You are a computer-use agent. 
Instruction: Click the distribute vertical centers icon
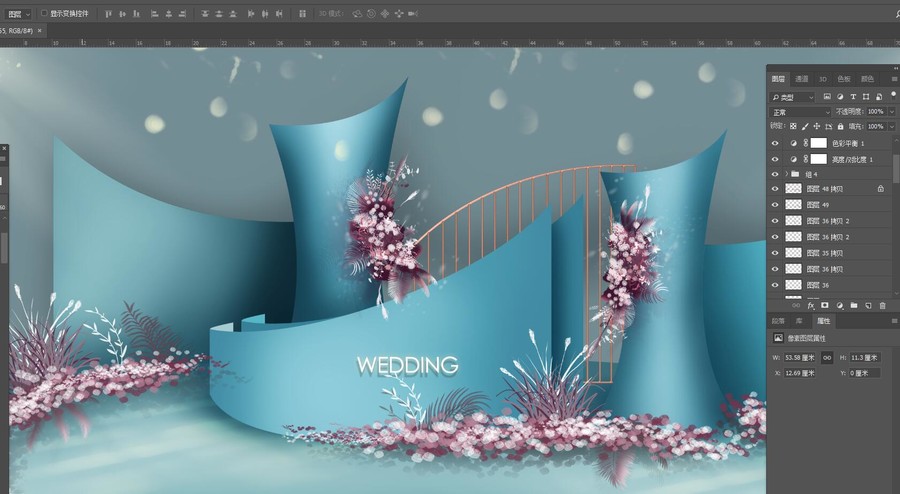click(219, 14)
